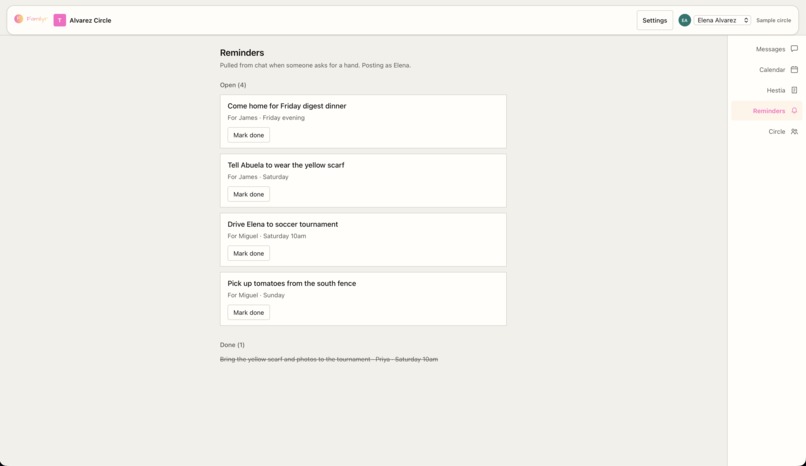Open the Settings button
806x466 pixels.
pyautogui.click(x=654, y=20)
